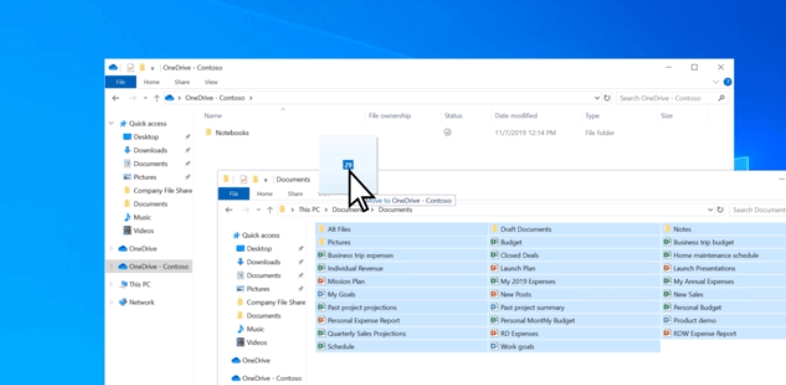Click the folder icon of Notes
Viewport: 786px width, 385px height.
pyautogui.click(x=667, y=229)
